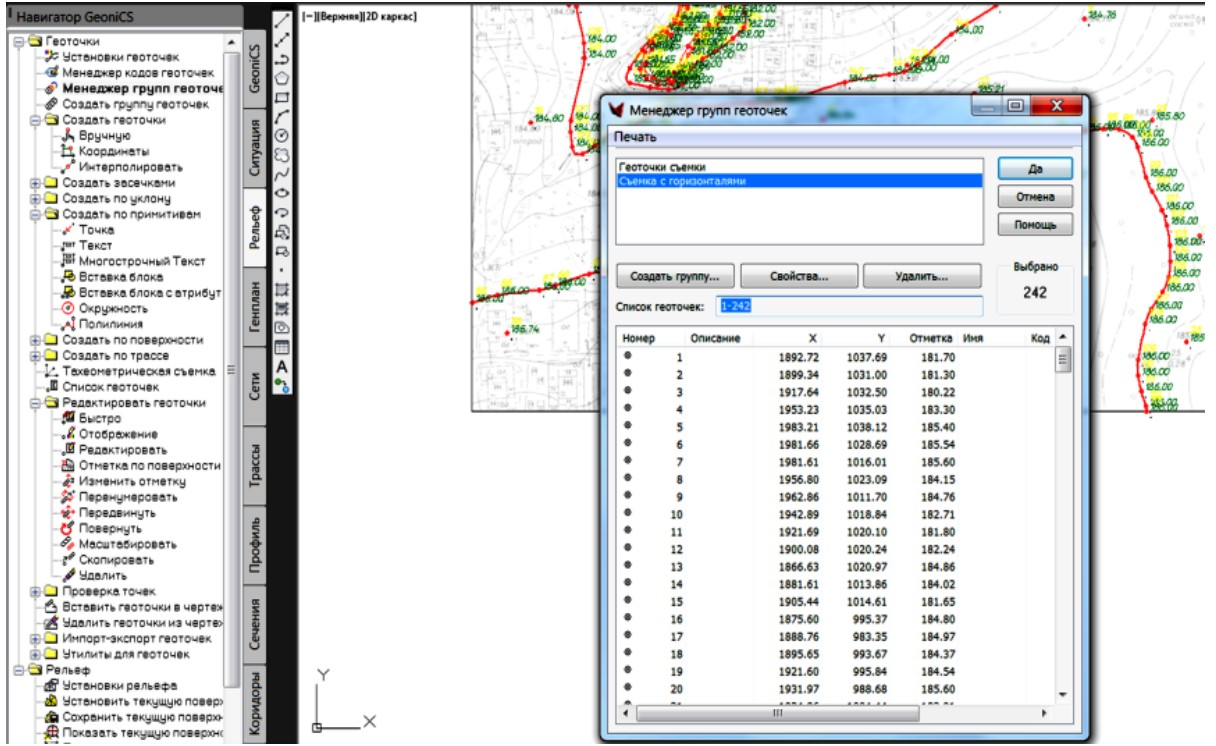Click the Удалить... button in dialog
This screenshot has height=746, width=1216.
(923, 275)
